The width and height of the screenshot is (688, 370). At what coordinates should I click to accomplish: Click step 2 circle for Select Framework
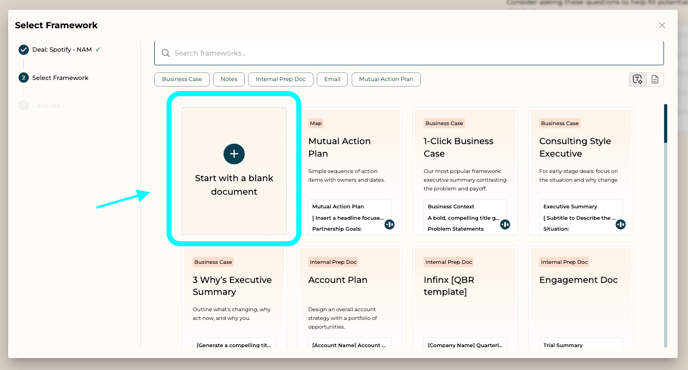[x=24, y=78]
